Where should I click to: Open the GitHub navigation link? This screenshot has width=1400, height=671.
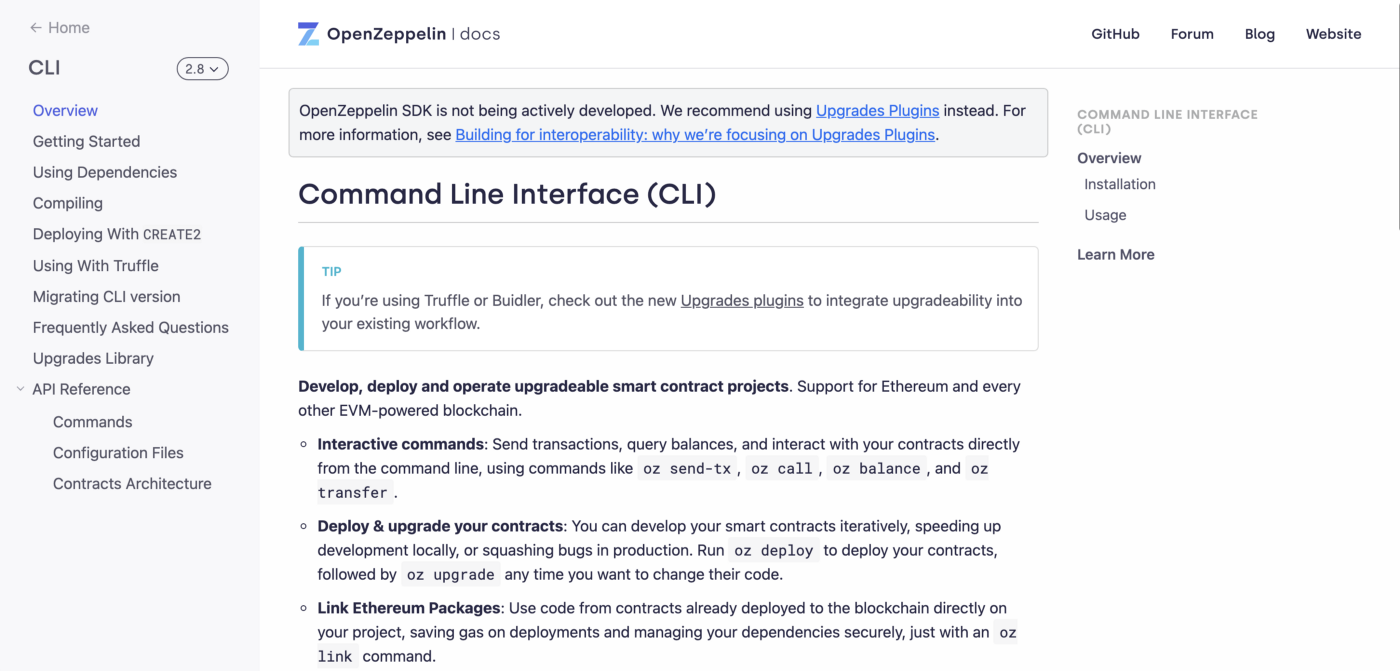(x=1115, y=34)
